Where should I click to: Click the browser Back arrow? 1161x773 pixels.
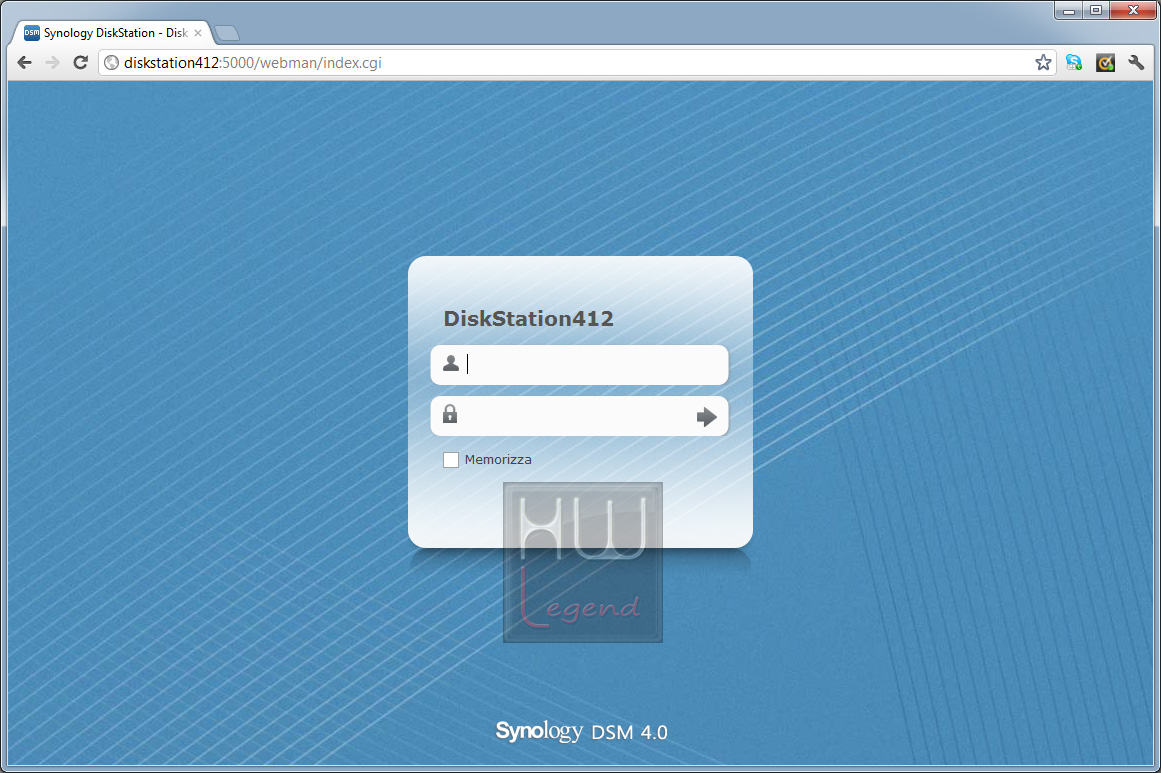coord(24,63)
